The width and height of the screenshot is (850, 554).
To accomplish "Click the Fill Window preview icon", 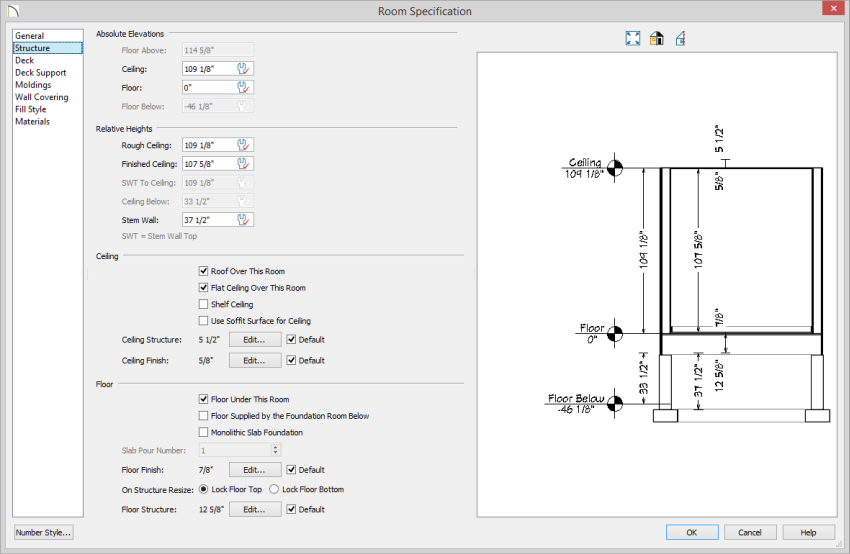I will [x=633, y=38].
